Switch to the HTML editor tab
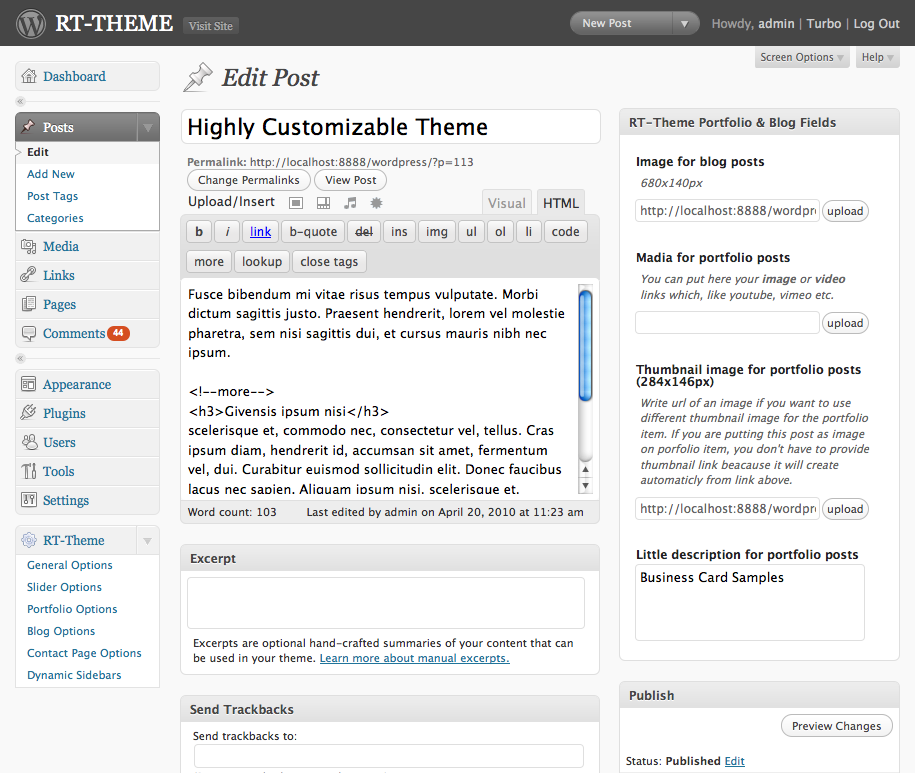915x773 pixels. [561, 203]
